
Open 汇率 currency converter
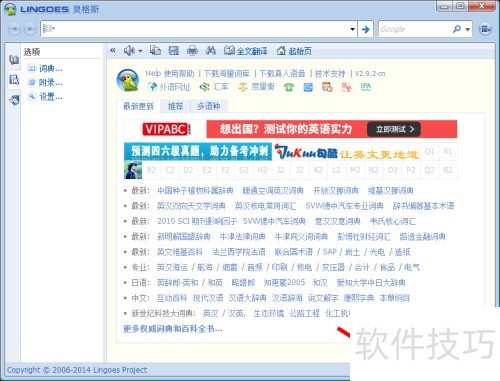coord(214,87)
